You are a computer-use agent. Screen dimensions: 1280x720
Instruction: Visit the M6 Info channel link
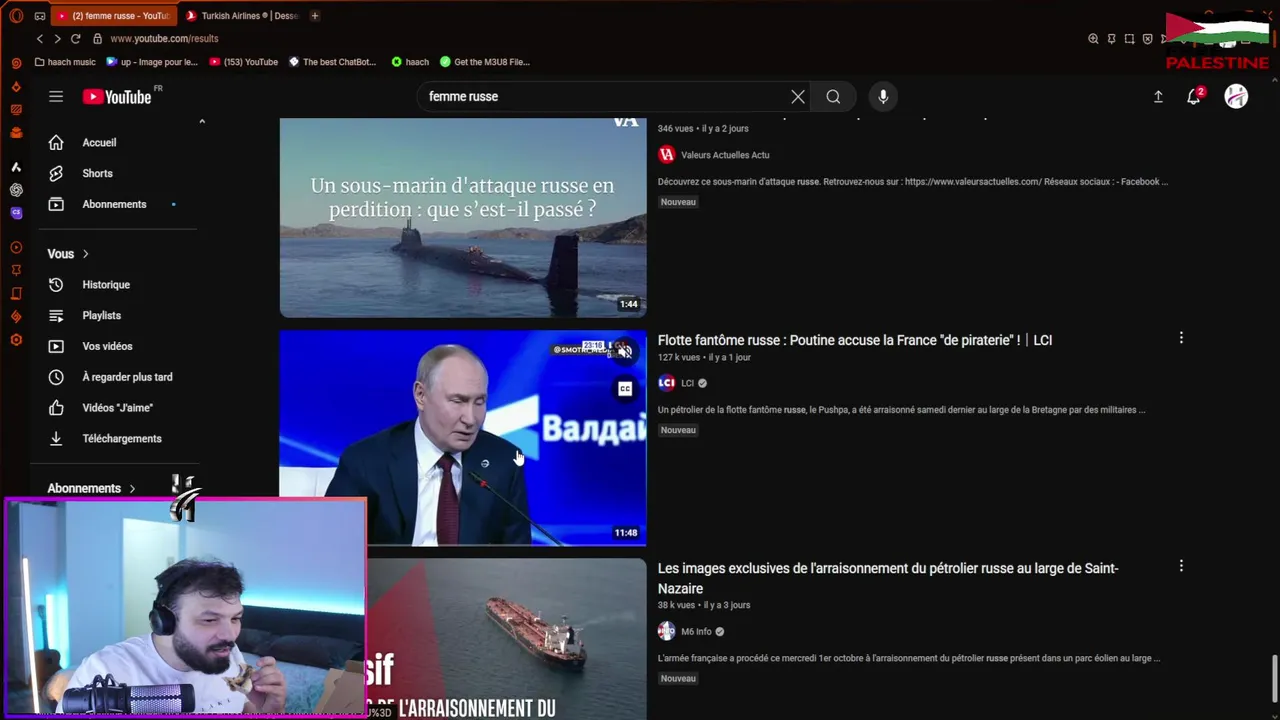pyautogui.click(x=696, y=631)
